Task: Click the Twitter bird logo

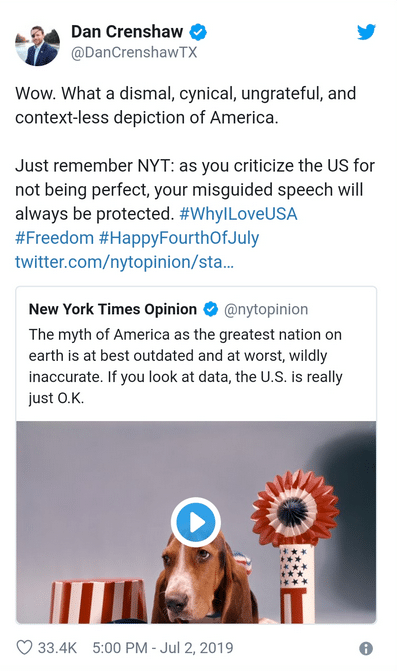Action: point(366,32)
